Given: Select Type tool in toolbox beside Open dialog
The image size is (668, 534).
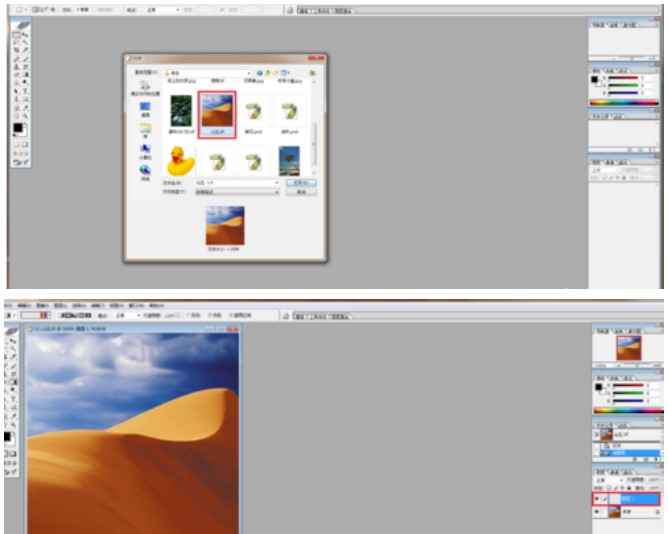Looking at the screenshot, I should click(25, 91).
